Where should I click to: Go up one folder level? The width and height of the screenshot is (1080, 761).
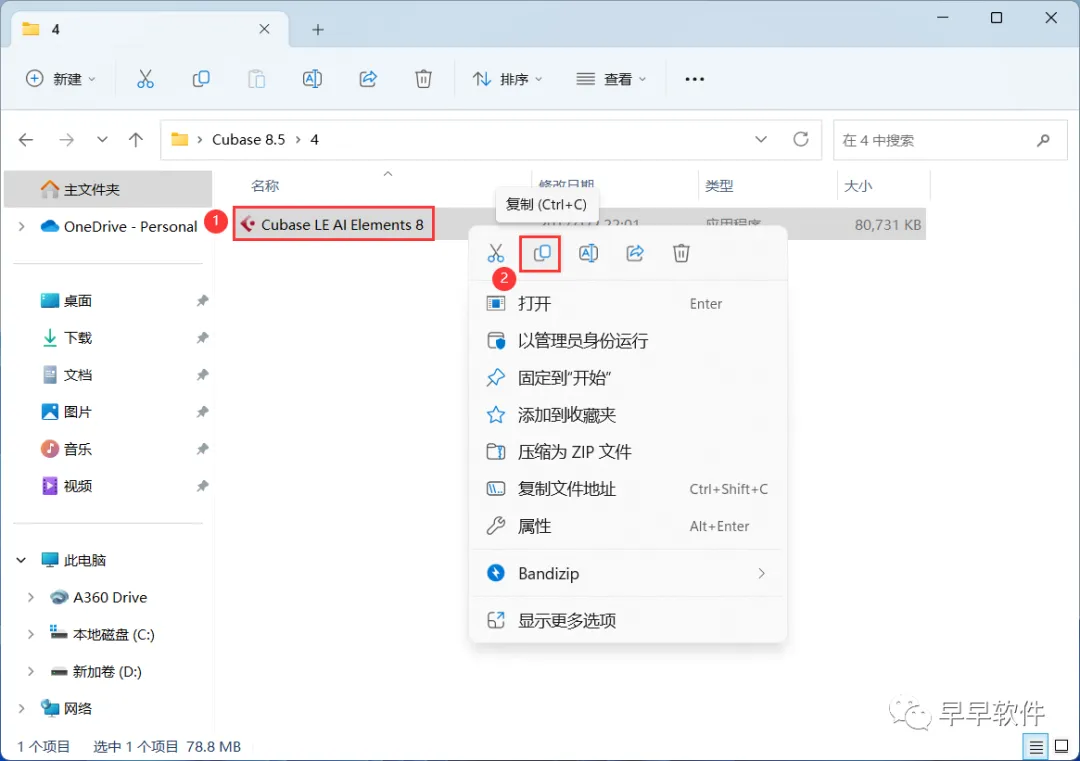coord(136,140)
